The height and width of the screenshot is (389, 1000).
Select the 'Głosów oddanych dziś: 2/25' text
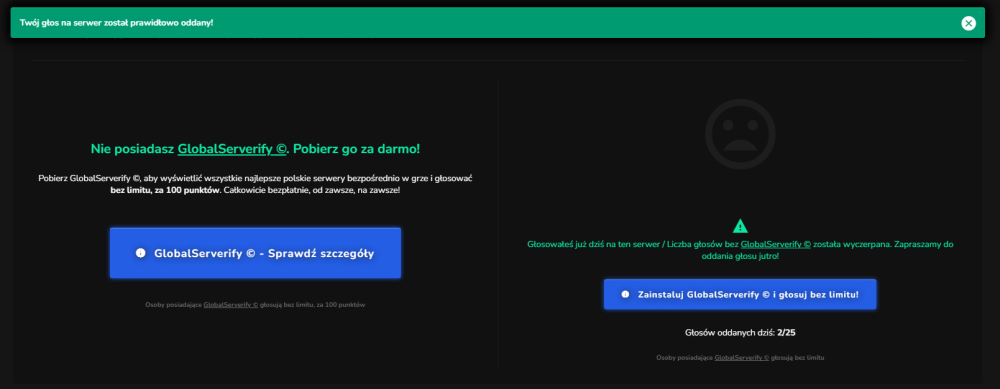click(x=740, y=333)
